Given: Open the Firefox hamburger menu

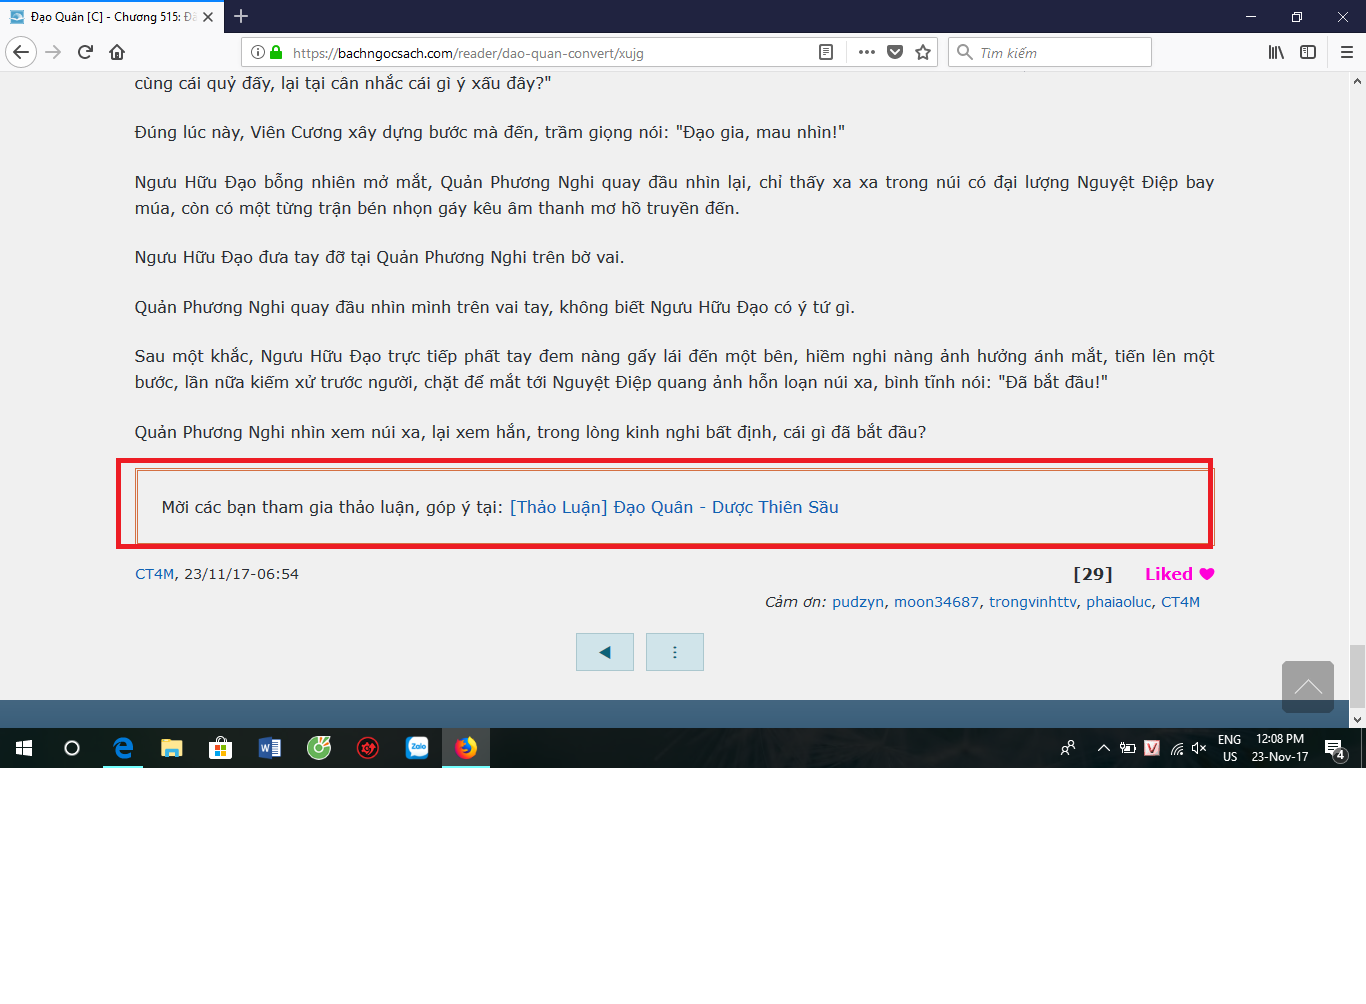Looking at the screenshot, I should click(1346, 52).
